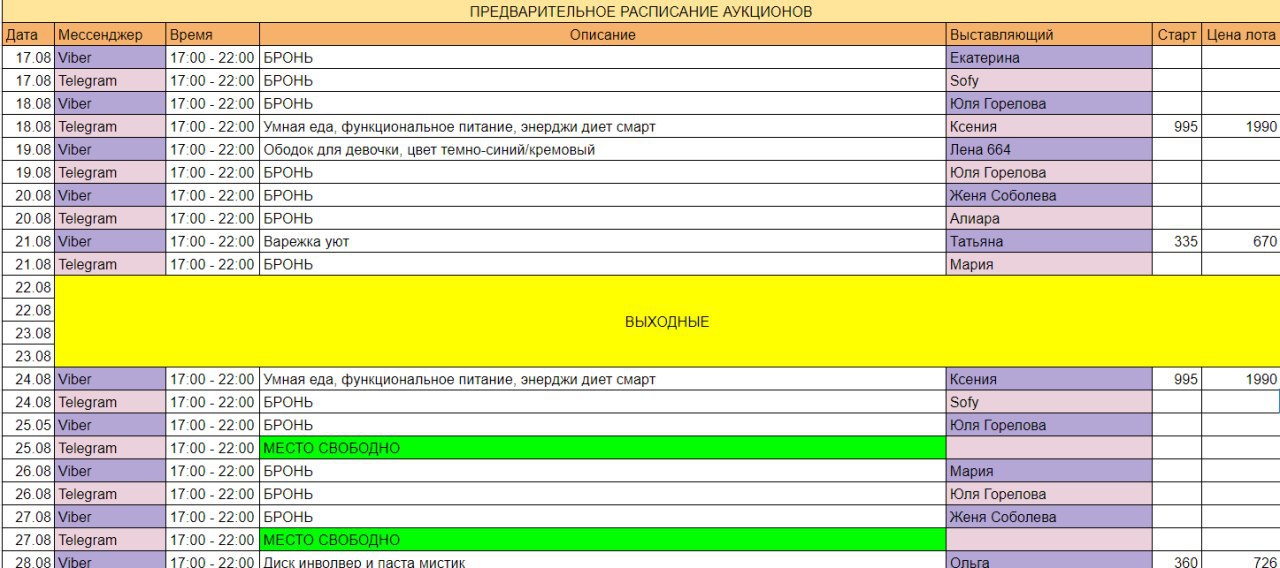Click the time cell for 28.08 Viber
The width and height of the screenshot is (1280, 568).
tap(212, 561)
